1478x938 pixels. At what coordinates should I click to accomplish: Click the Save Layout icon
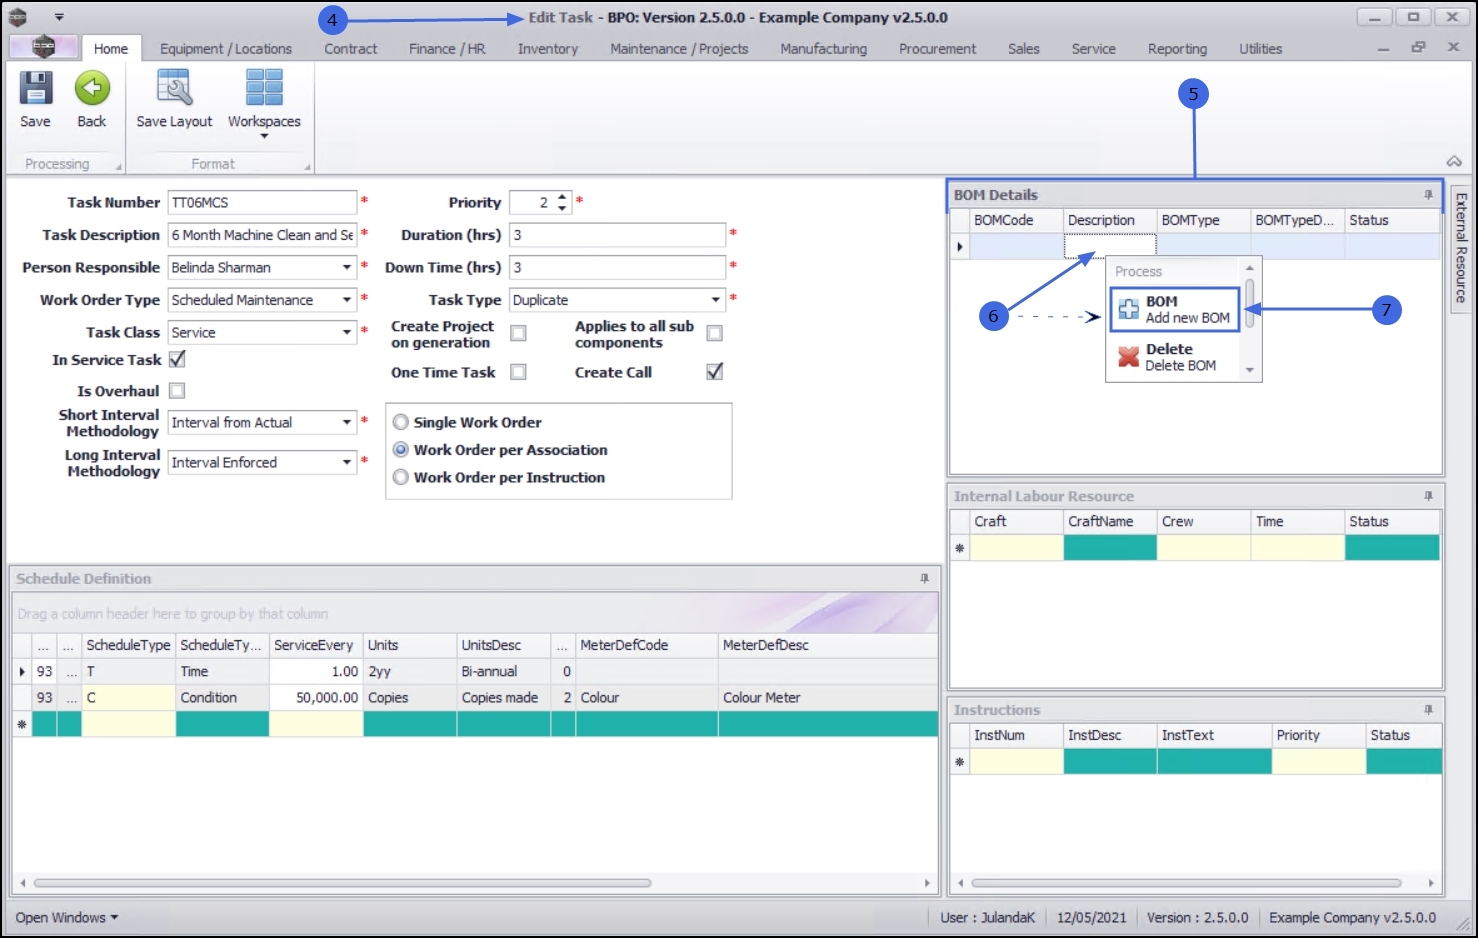[x=174, y=88]
